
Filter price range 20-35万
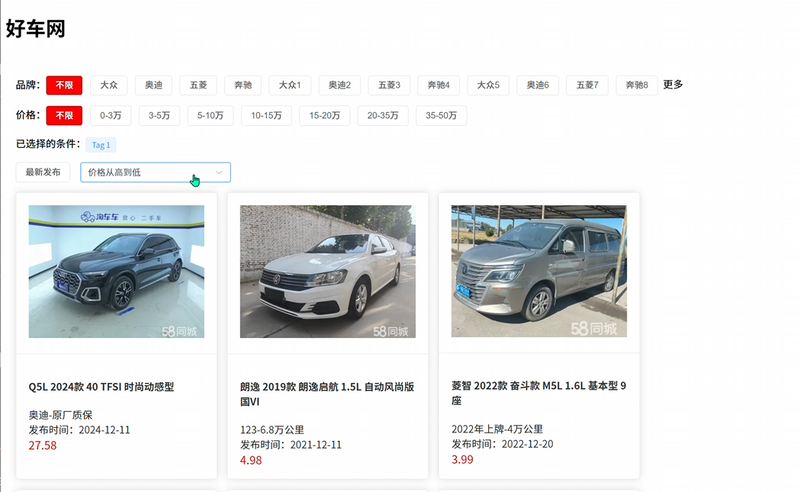pyautogui.click(x=383, y=116)
